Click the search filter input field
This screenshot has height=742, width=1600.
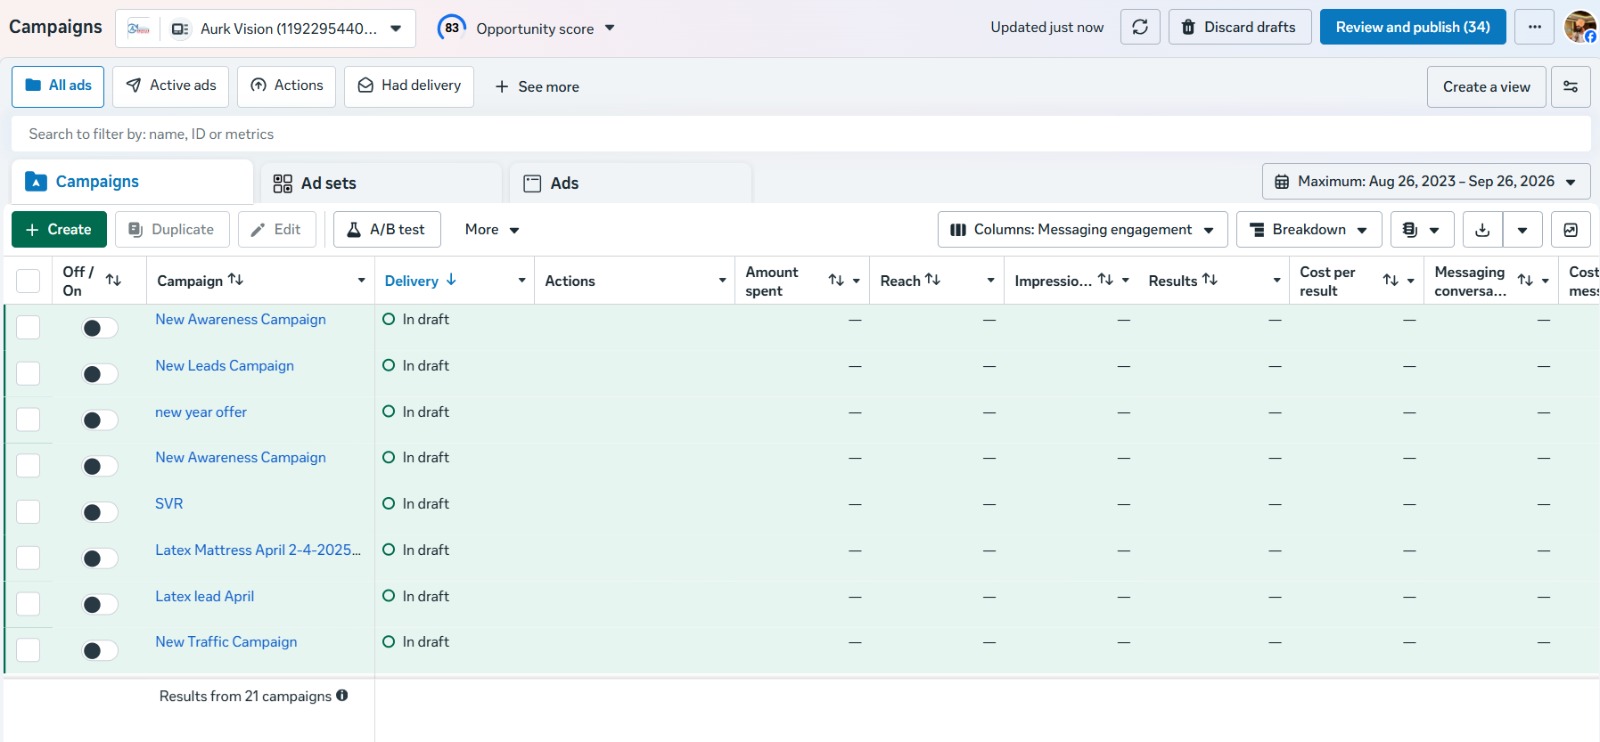[800, 134]
